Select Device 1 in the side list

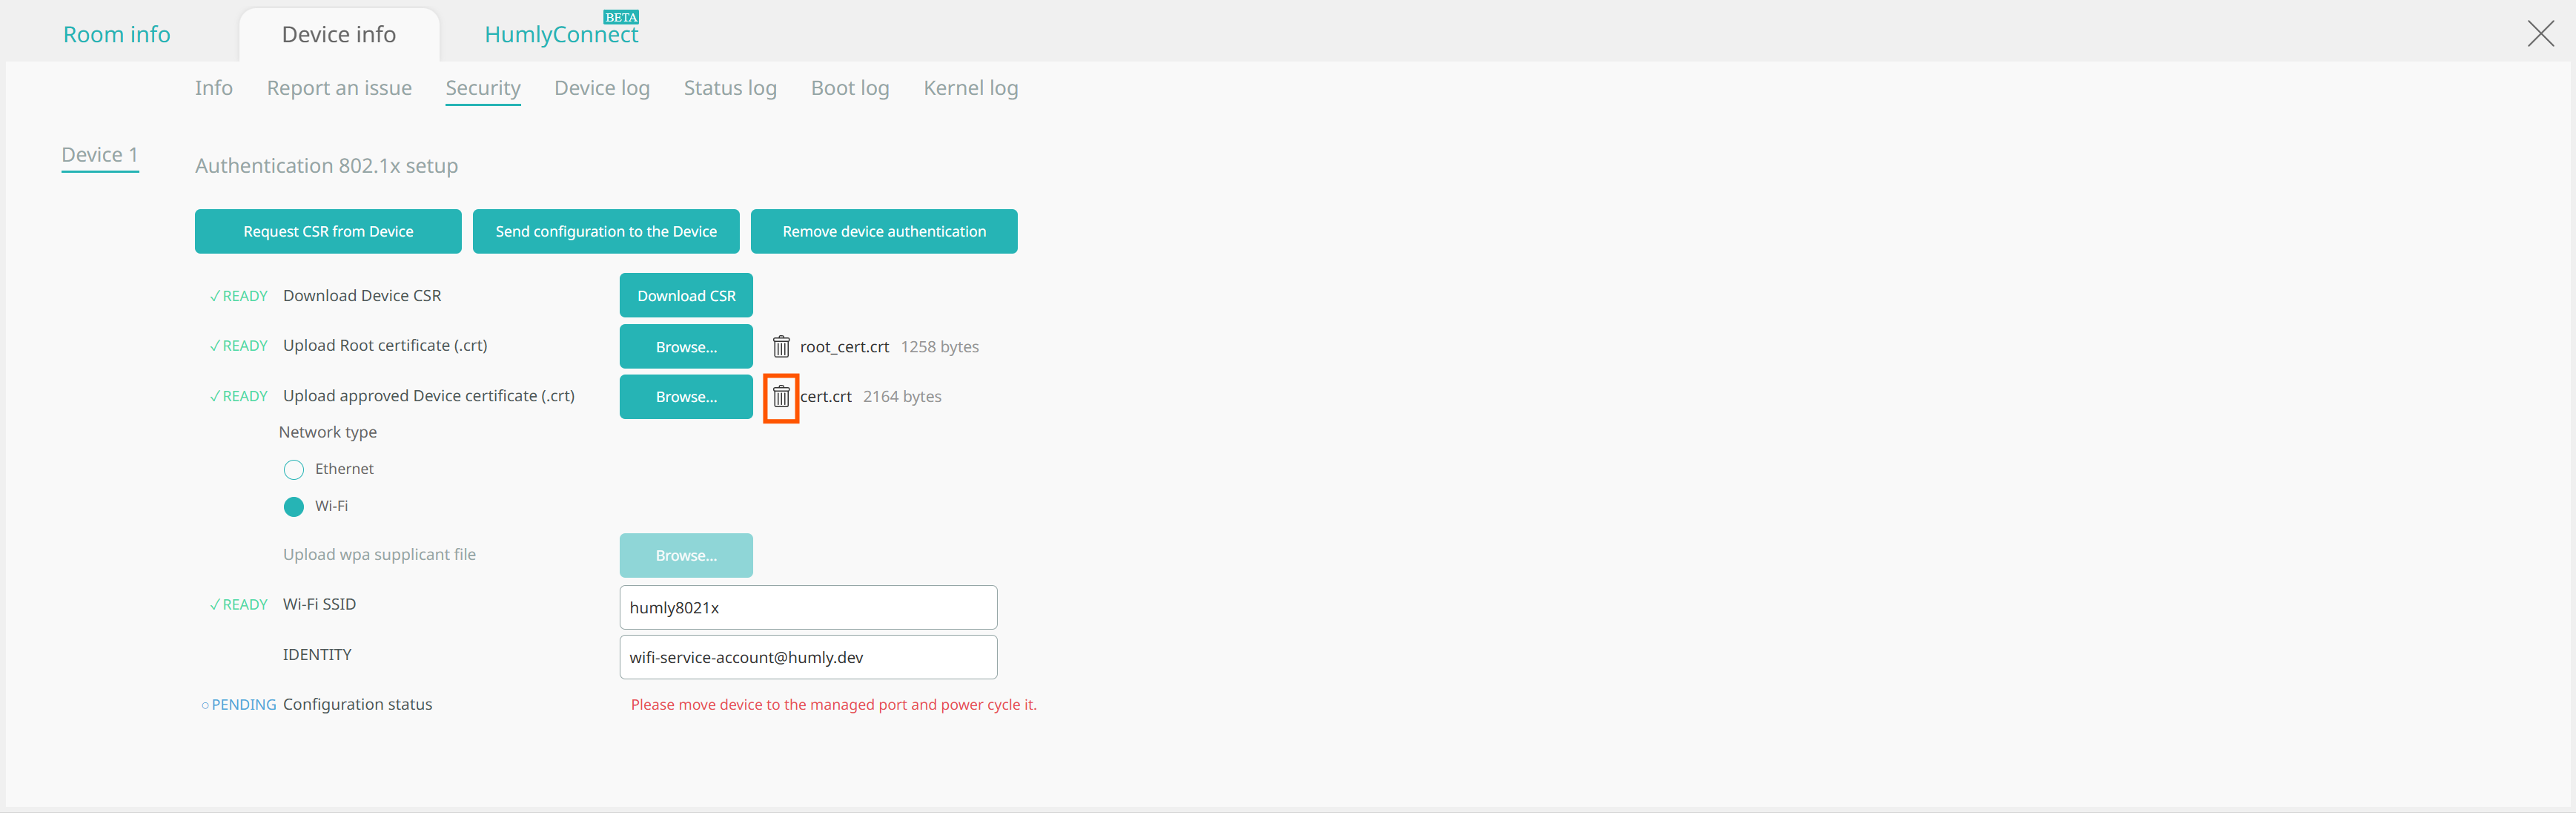coord(100,156)
